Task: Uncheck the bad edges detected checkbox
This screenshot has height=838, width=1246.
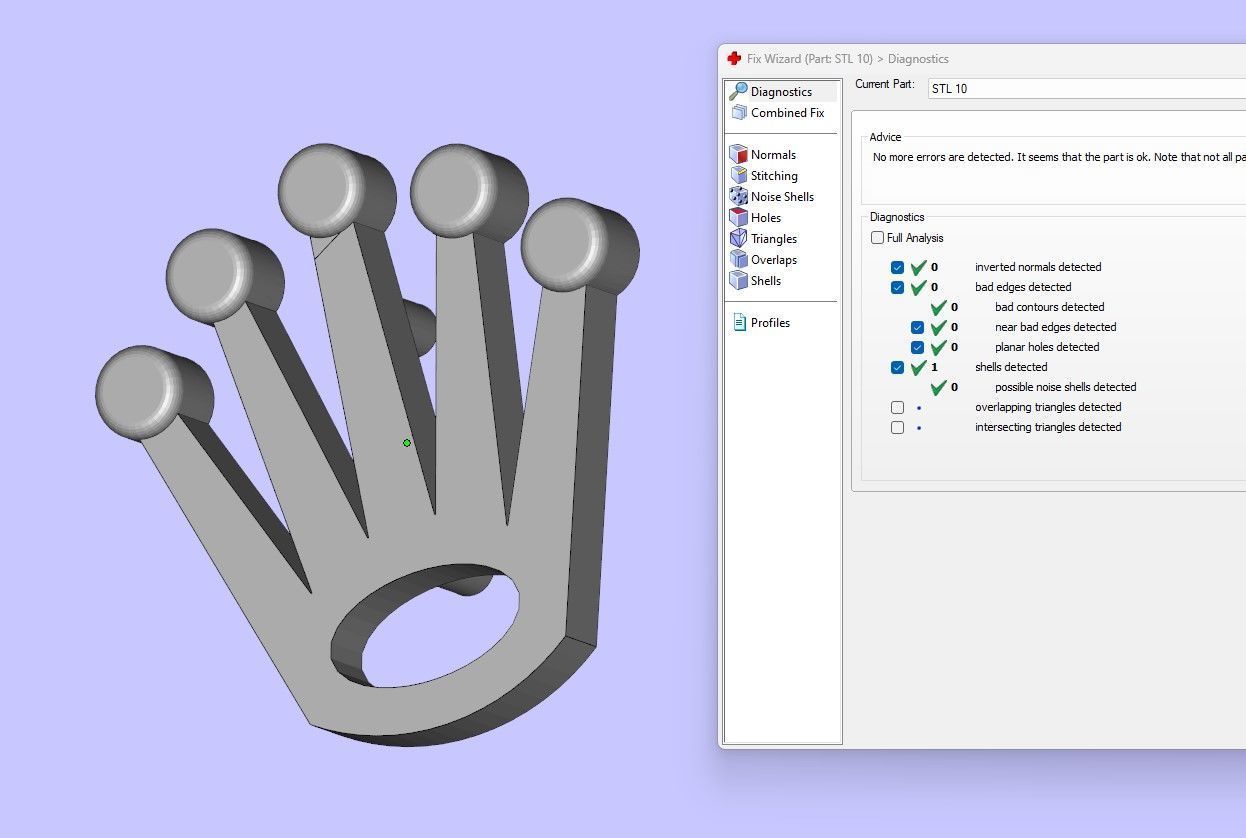Action: pyautogui.click(x=897, y=287)
